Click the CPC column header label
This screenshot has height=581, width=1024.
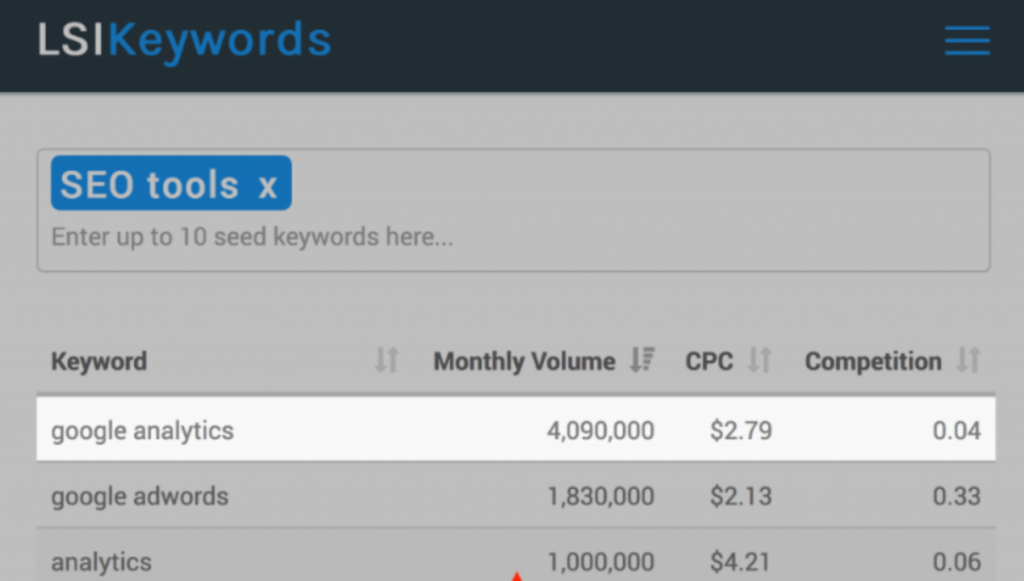click(709, 361)
